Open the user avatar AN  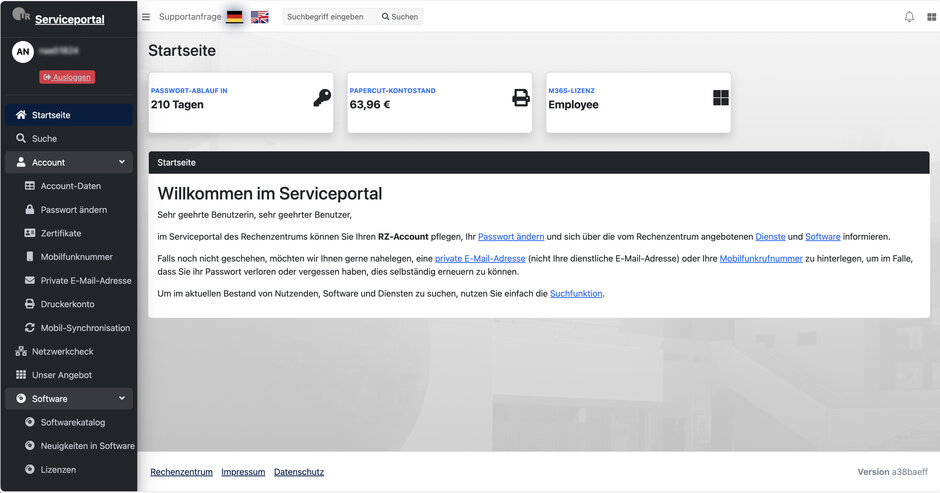point(23,52)
